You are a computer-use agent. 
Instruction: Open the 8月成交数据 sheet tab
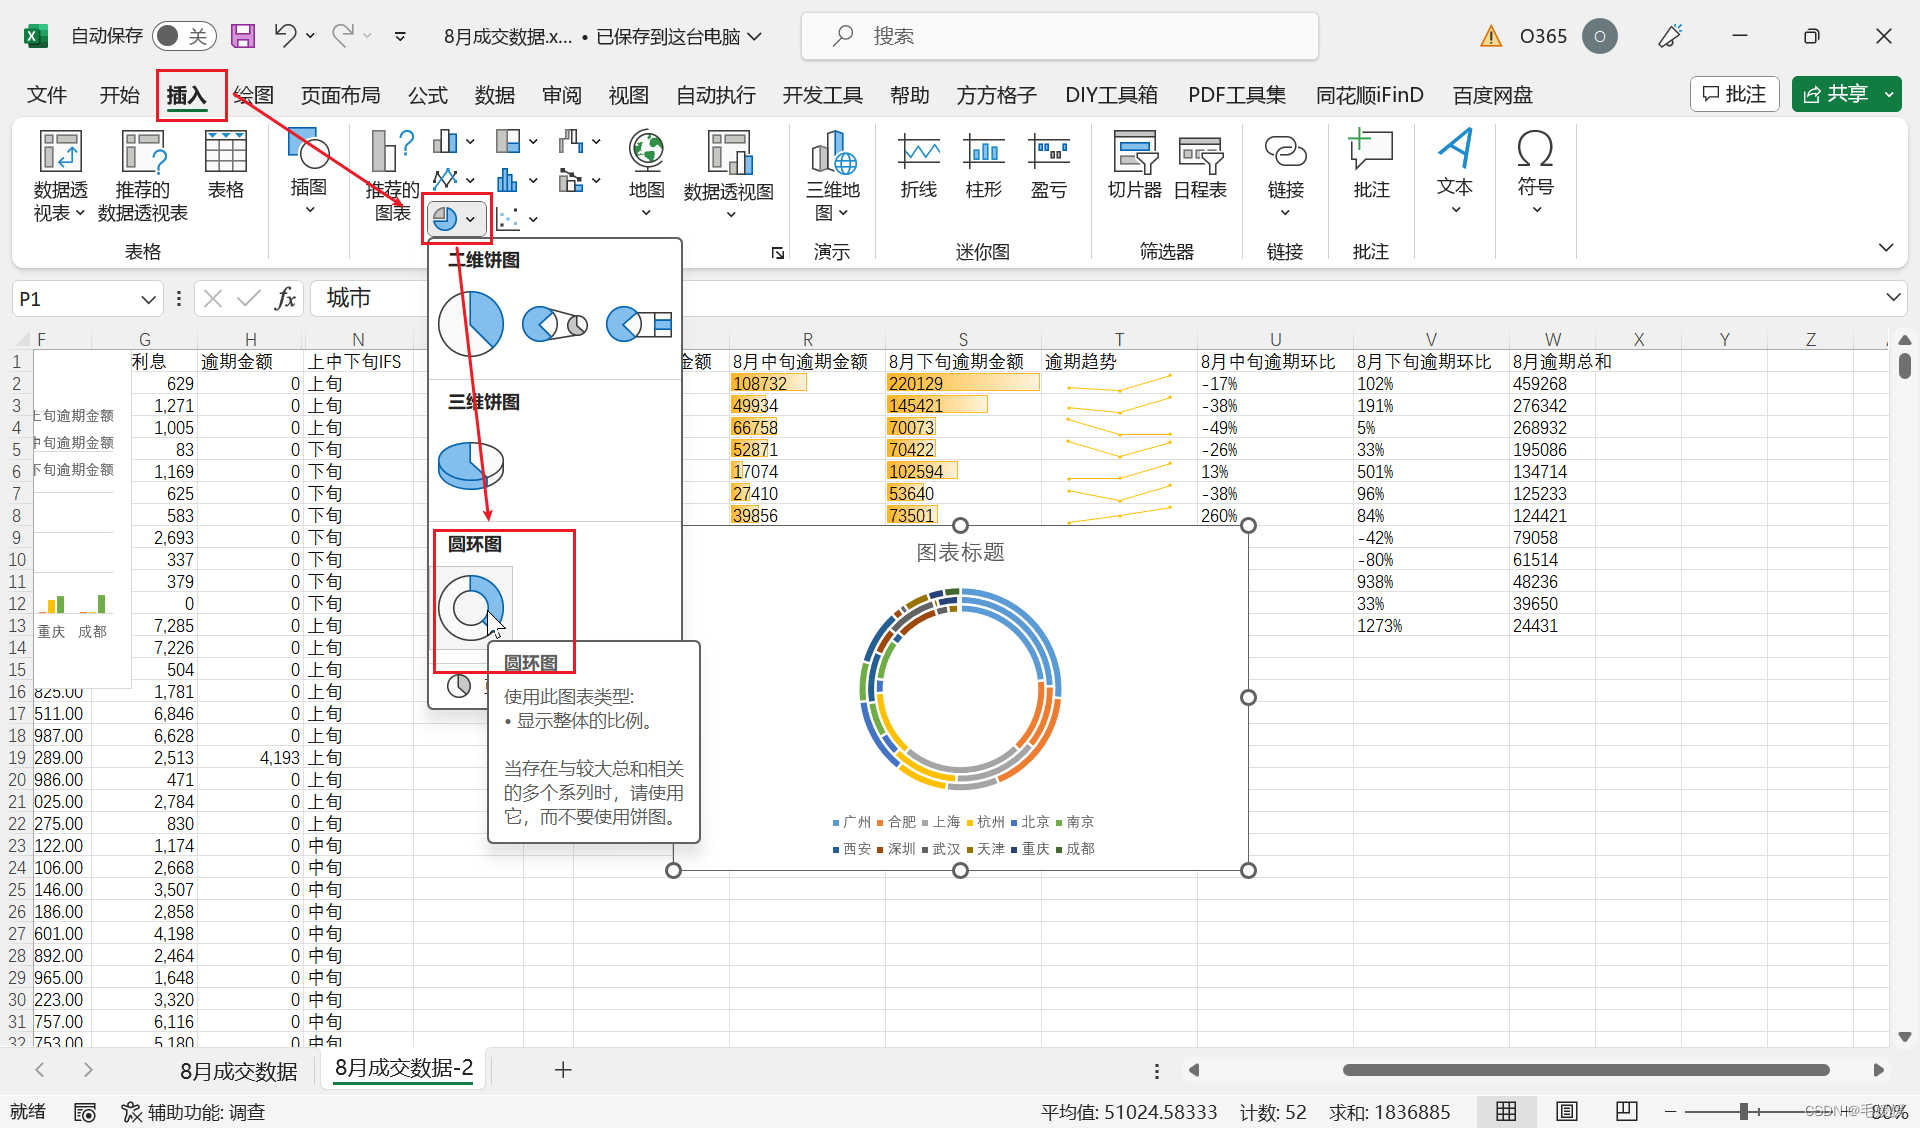coord(238,1071)
